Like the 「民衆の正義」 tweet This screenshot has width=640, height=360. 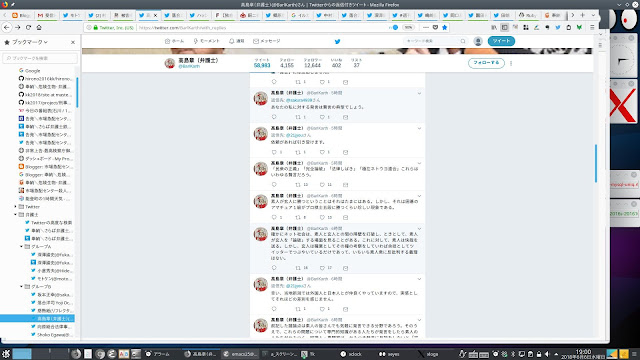pos(322,185)
